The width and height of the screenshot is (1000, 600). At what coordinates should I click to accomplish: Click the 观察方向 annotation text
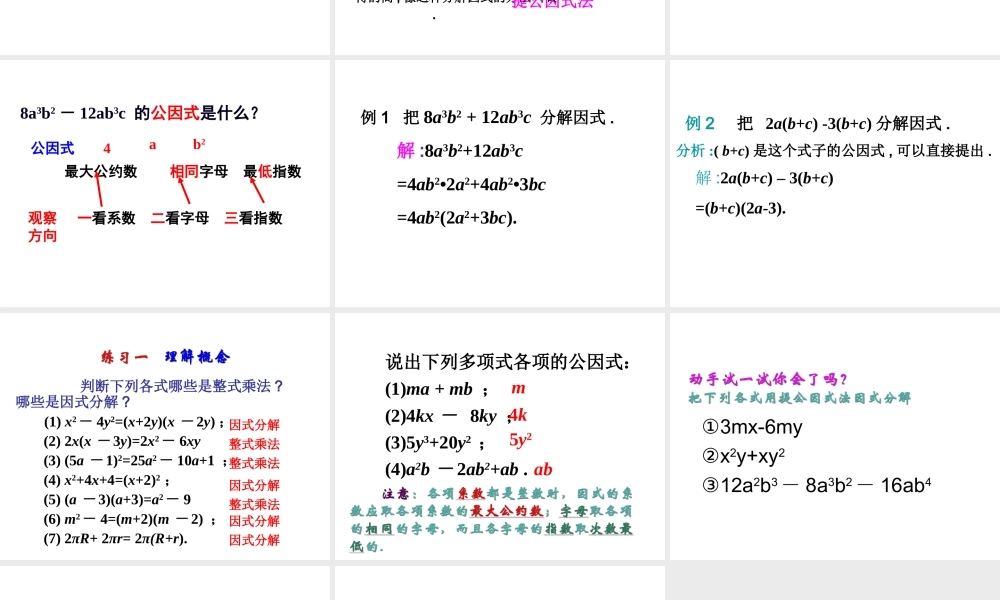(x=42, y=226)
